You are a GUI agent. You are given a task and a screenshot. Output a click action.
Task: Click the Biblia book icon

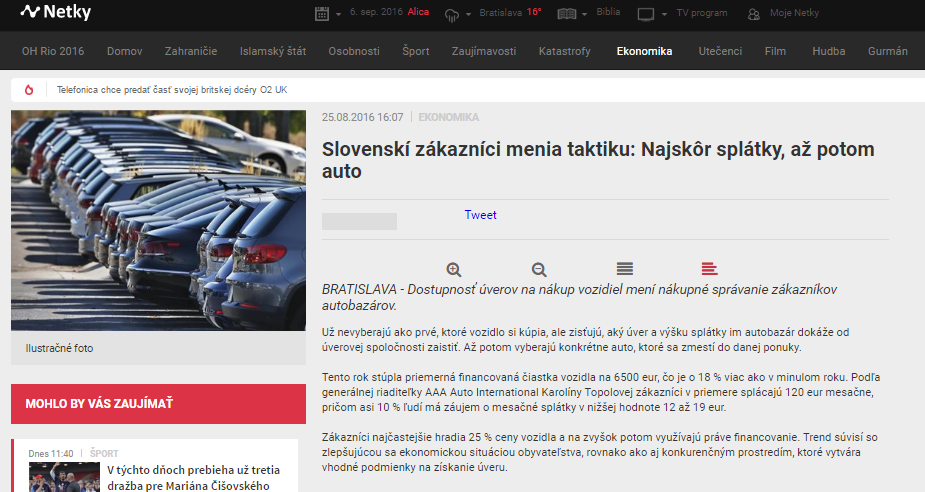[566, 14]
